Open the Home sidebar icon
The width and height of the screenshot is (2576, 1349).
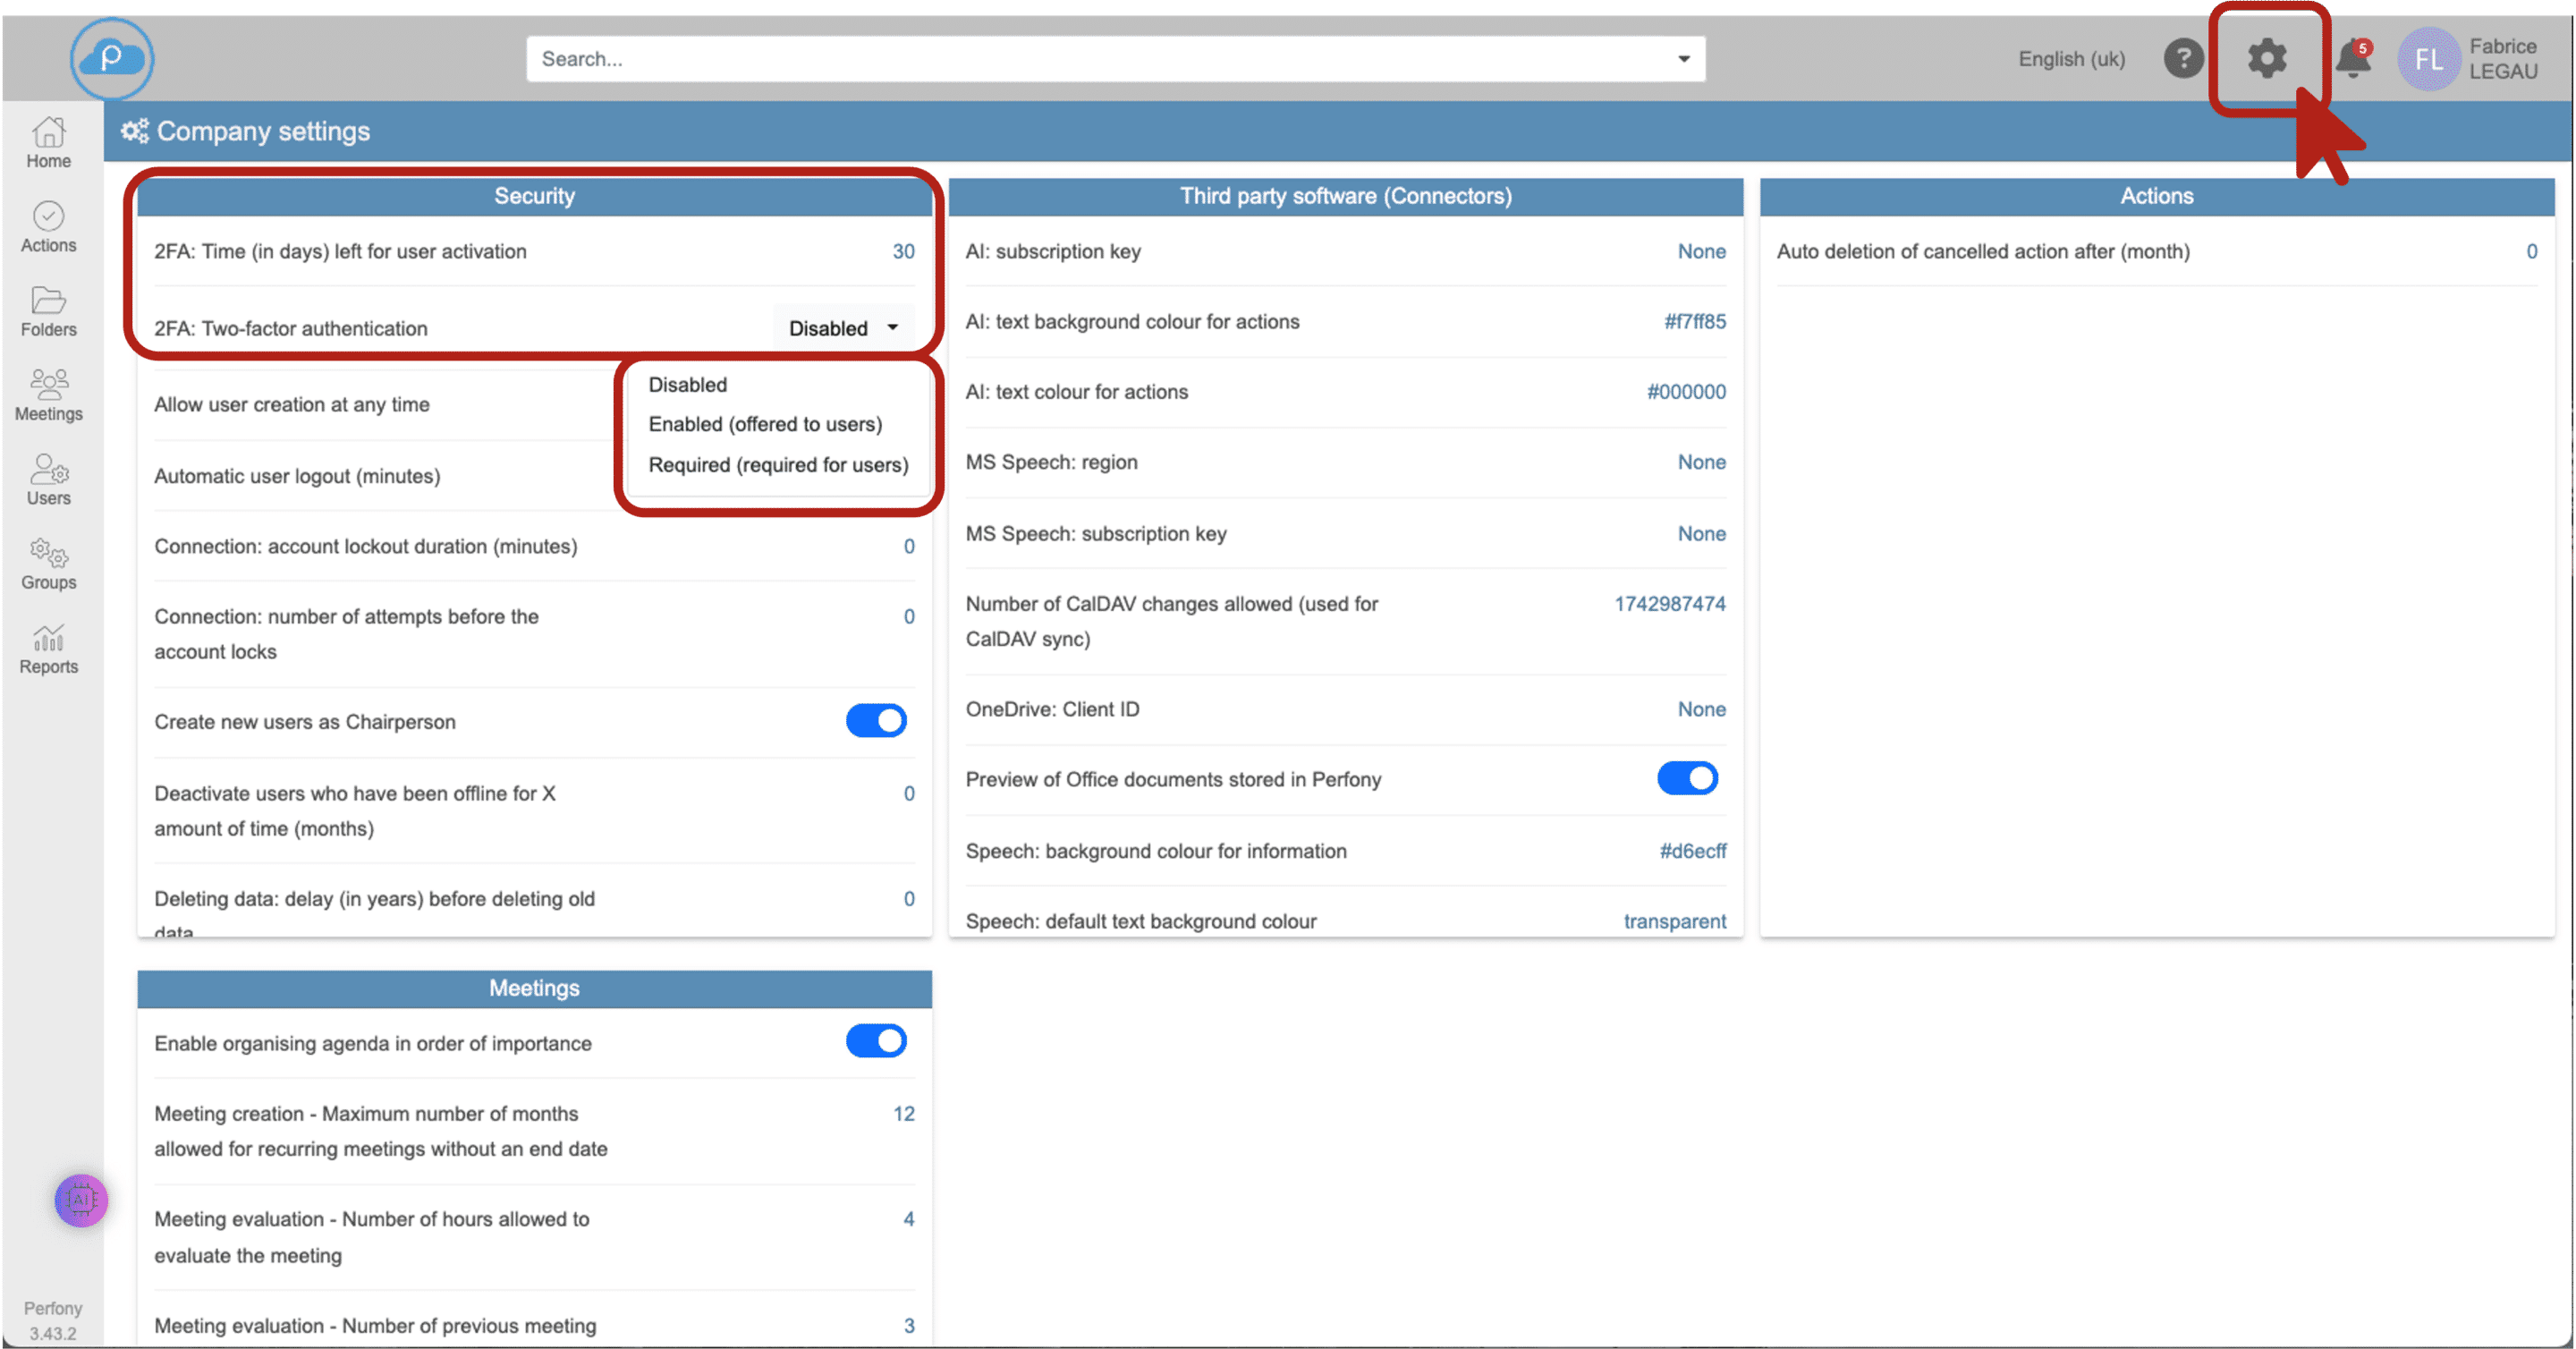tap(48, 143)
